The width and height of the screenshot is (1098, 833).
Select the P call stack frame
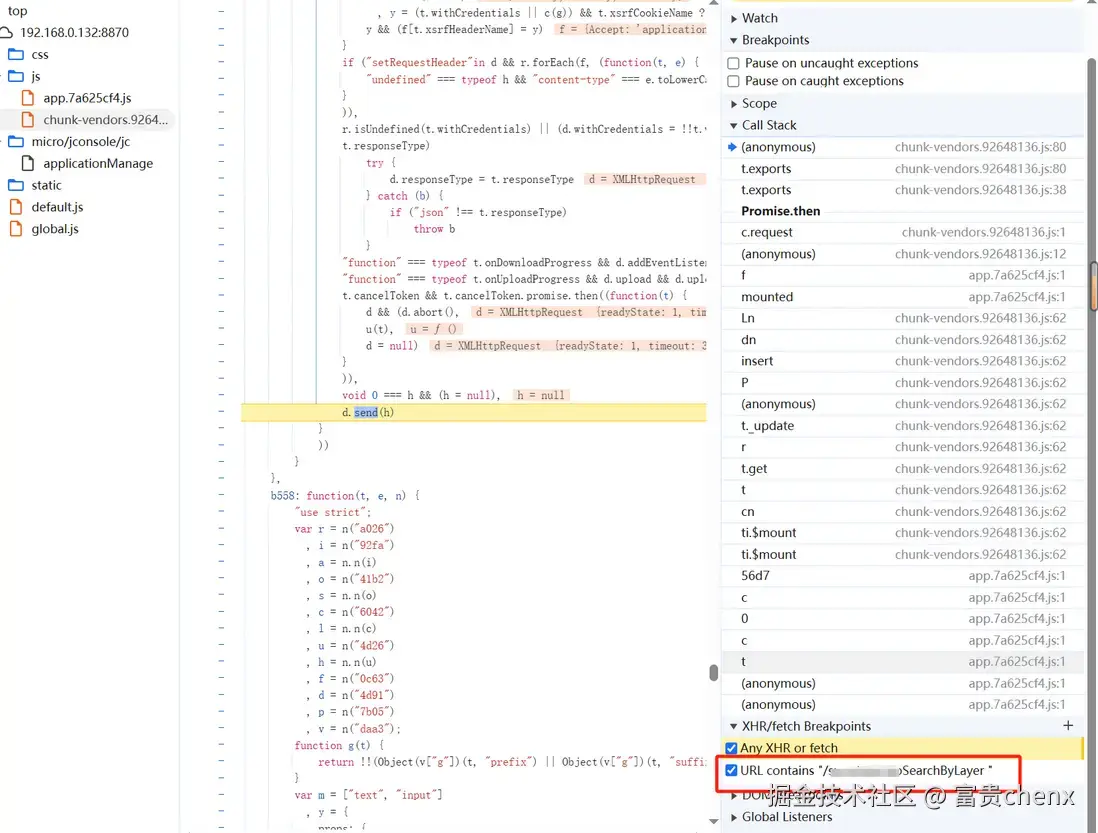point(903,382)
